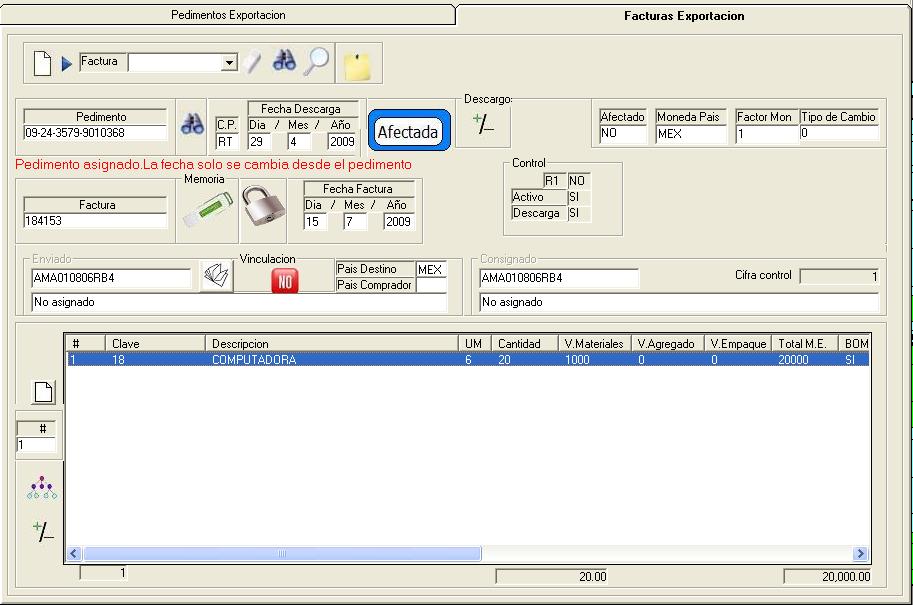Click the Fecha Factura Año field
Image resolution: width=913 pixels, height=605 pixels.
(399, 221)
